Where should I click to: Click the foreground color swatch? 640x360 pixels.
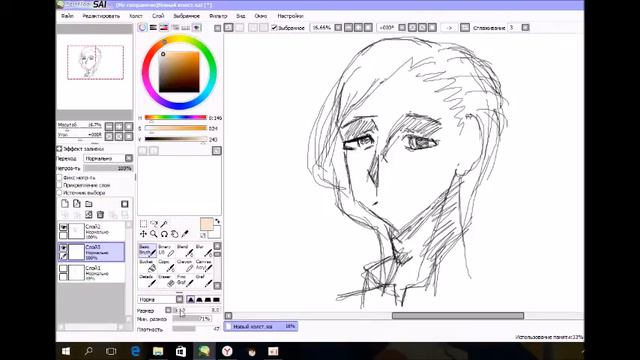coord(207,224)
